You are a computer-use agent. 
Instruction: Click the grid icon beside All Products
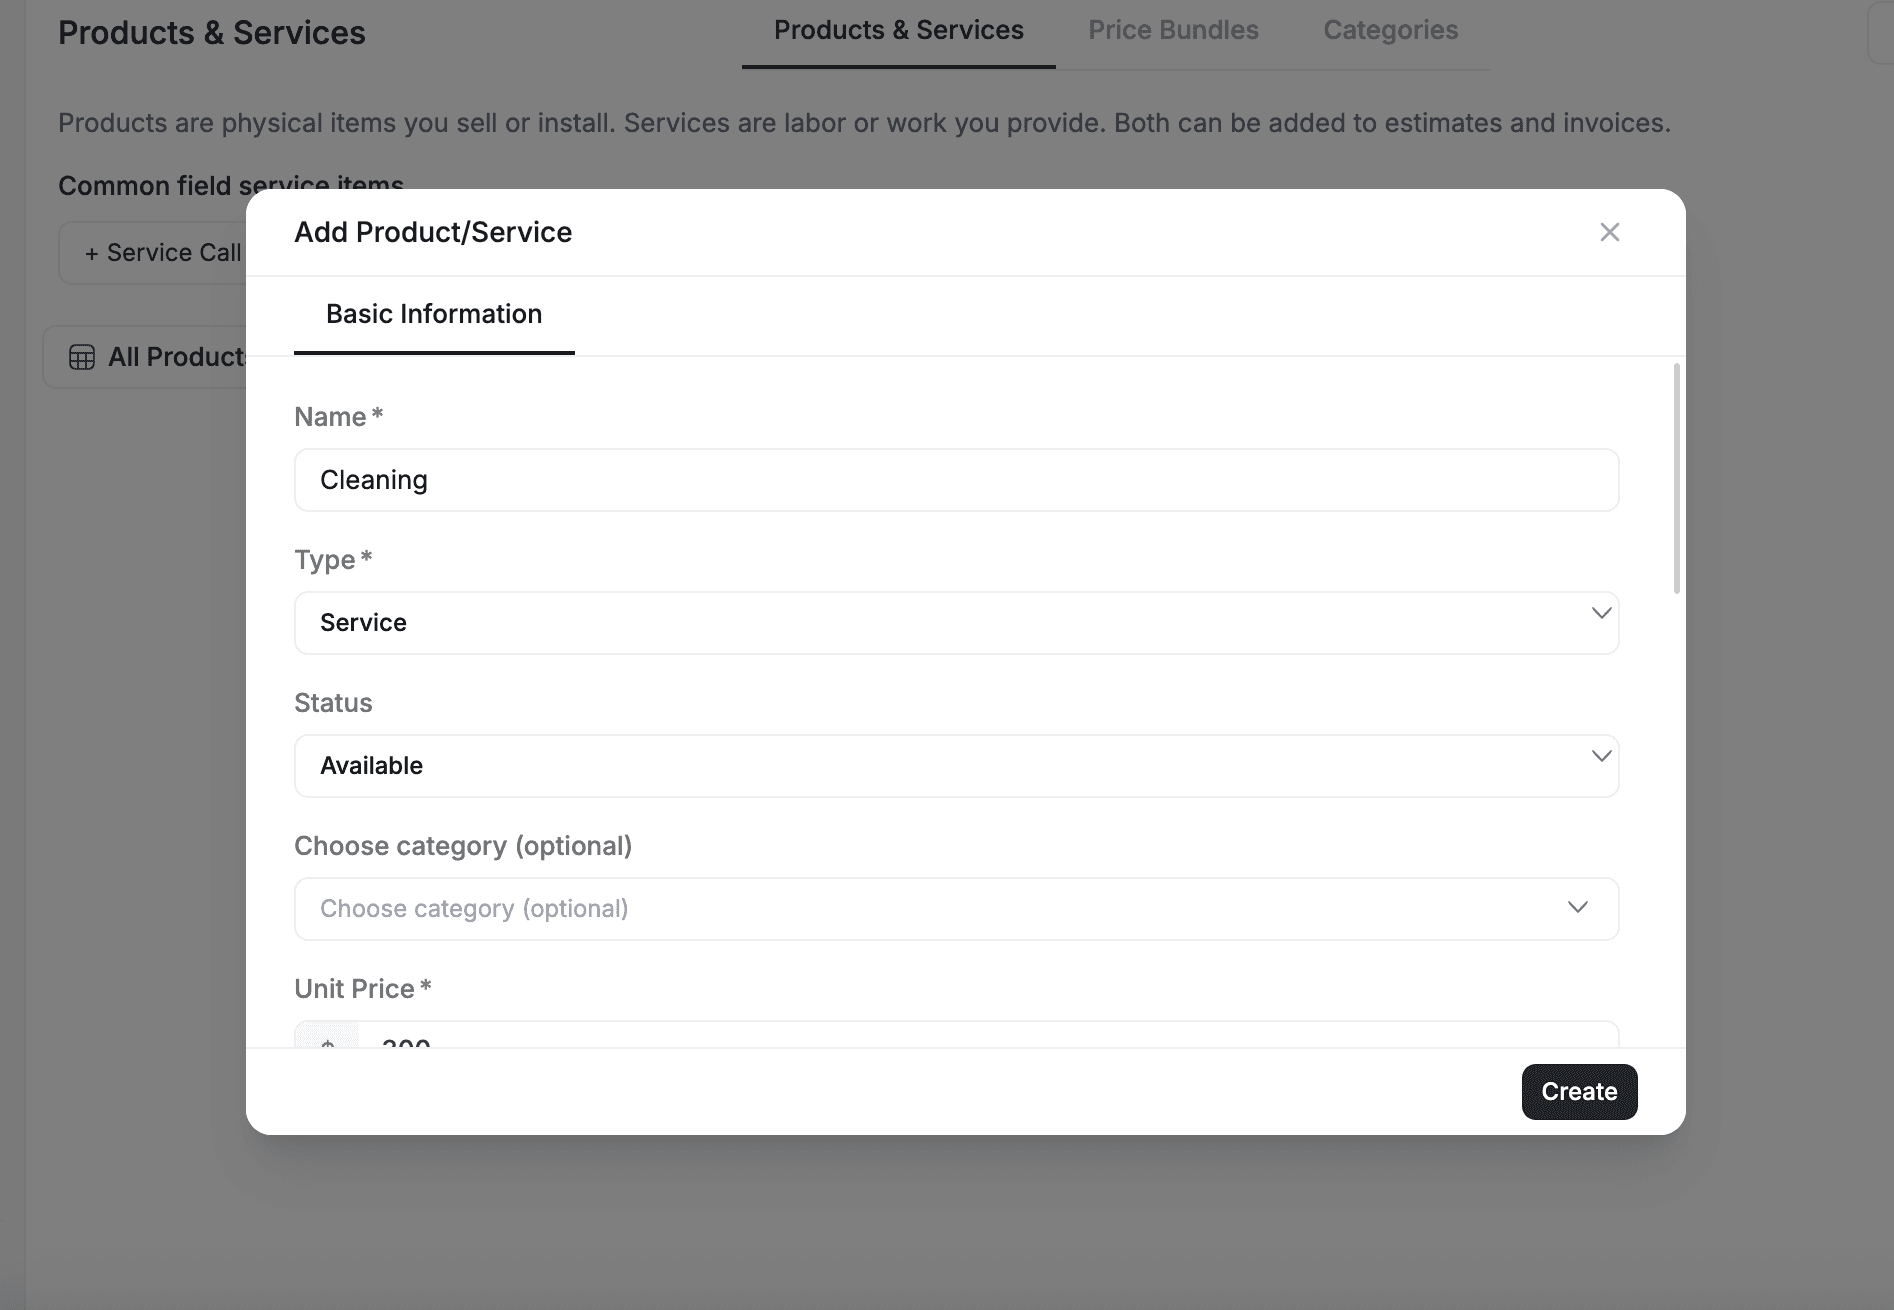[82, 357]
